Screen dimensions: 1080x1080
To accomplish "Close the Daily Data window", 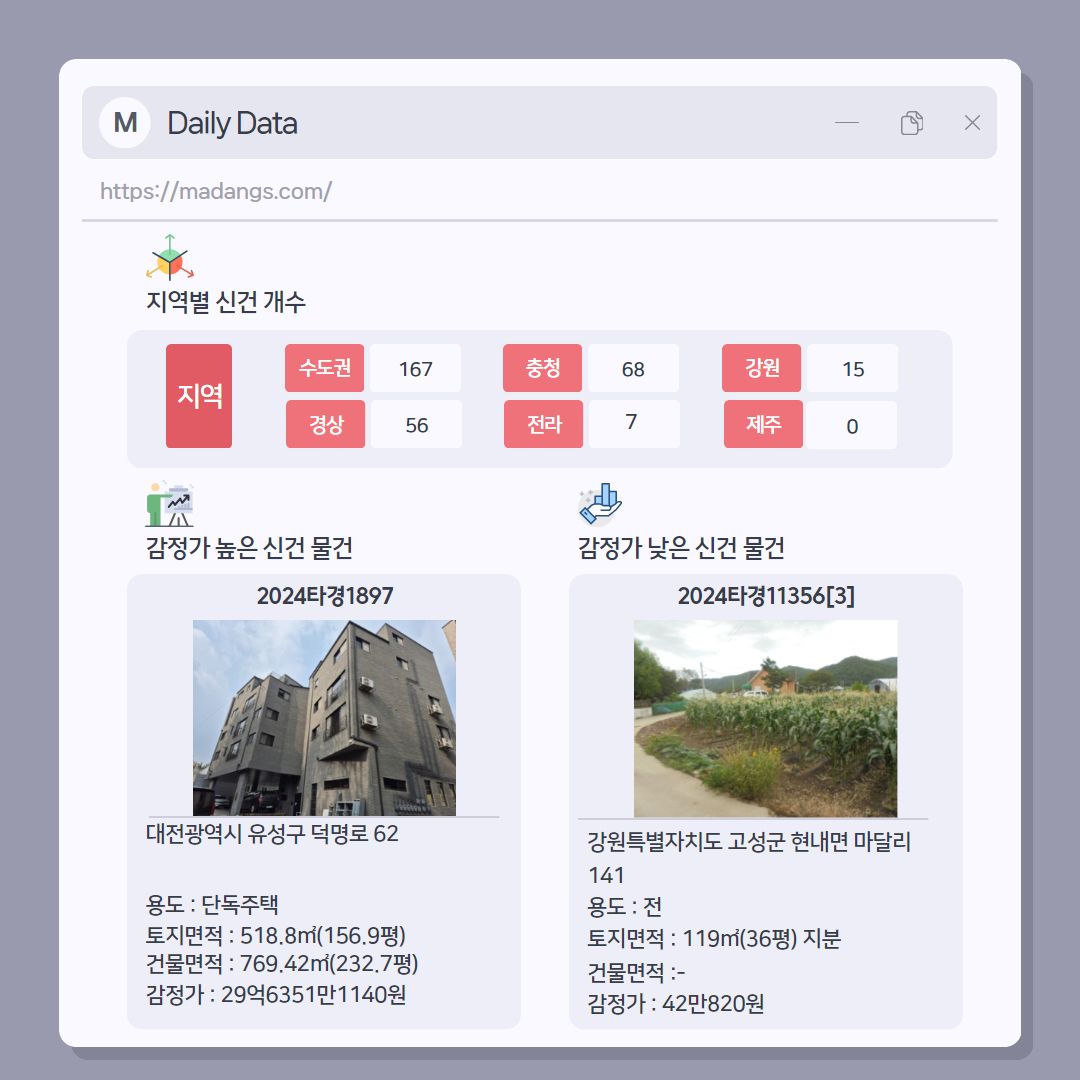I will click(x=972, y=123).
